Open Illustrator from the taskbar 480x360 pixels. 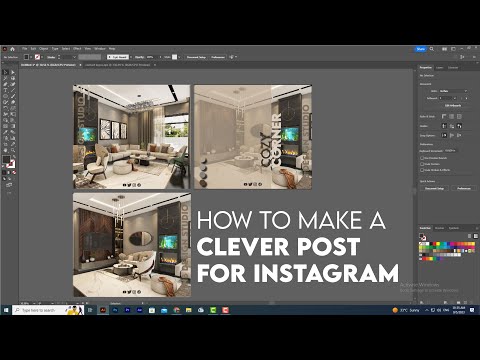coord(103,310)
